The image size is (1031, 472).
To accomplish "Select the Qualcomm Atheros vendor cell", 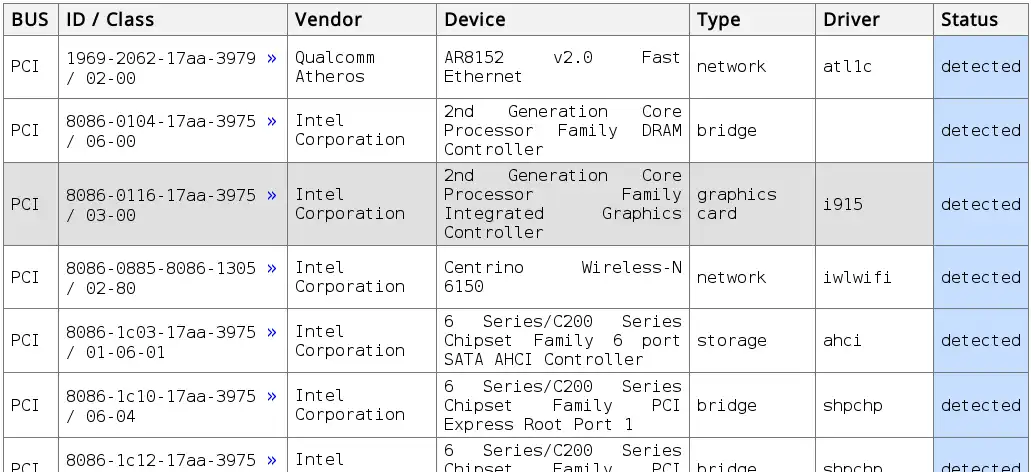I will point(362,67).
